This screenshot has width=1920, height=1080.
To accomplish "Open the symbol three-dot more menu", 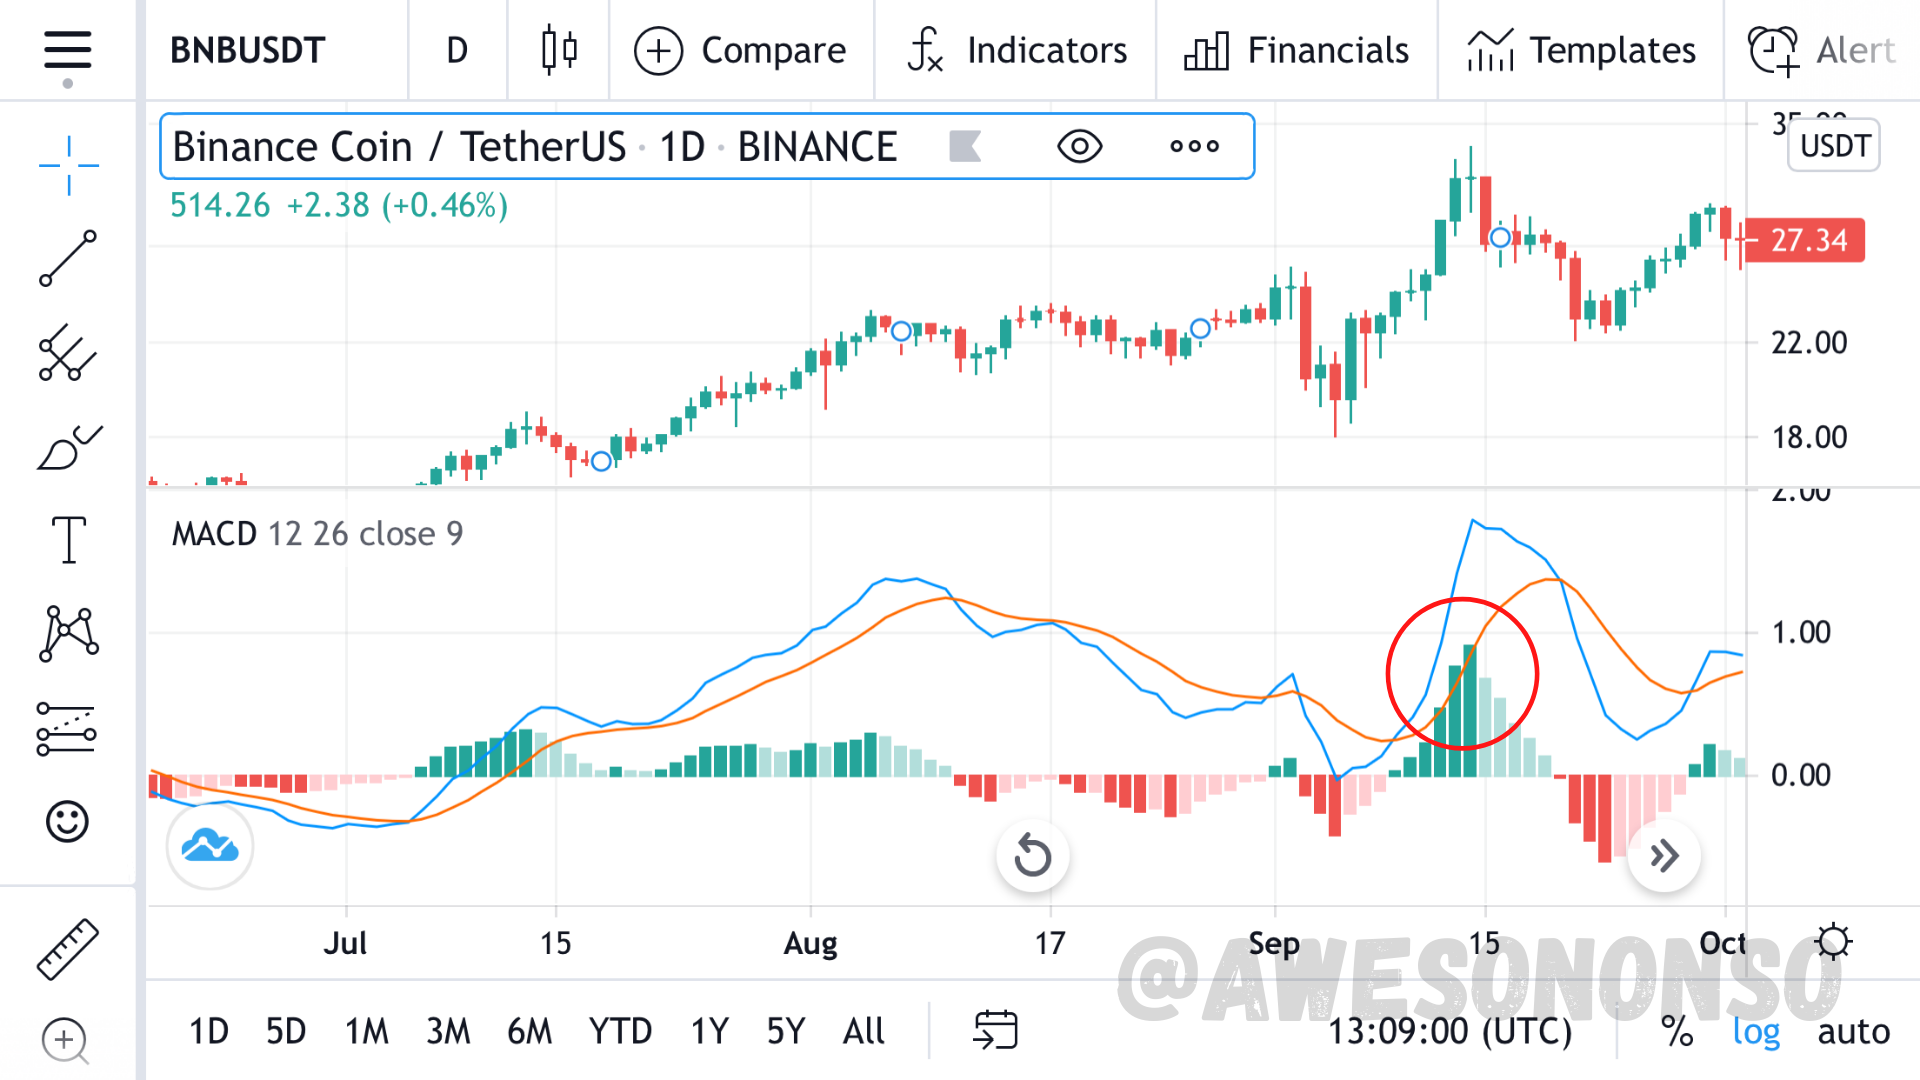I will coord(1194,147).
